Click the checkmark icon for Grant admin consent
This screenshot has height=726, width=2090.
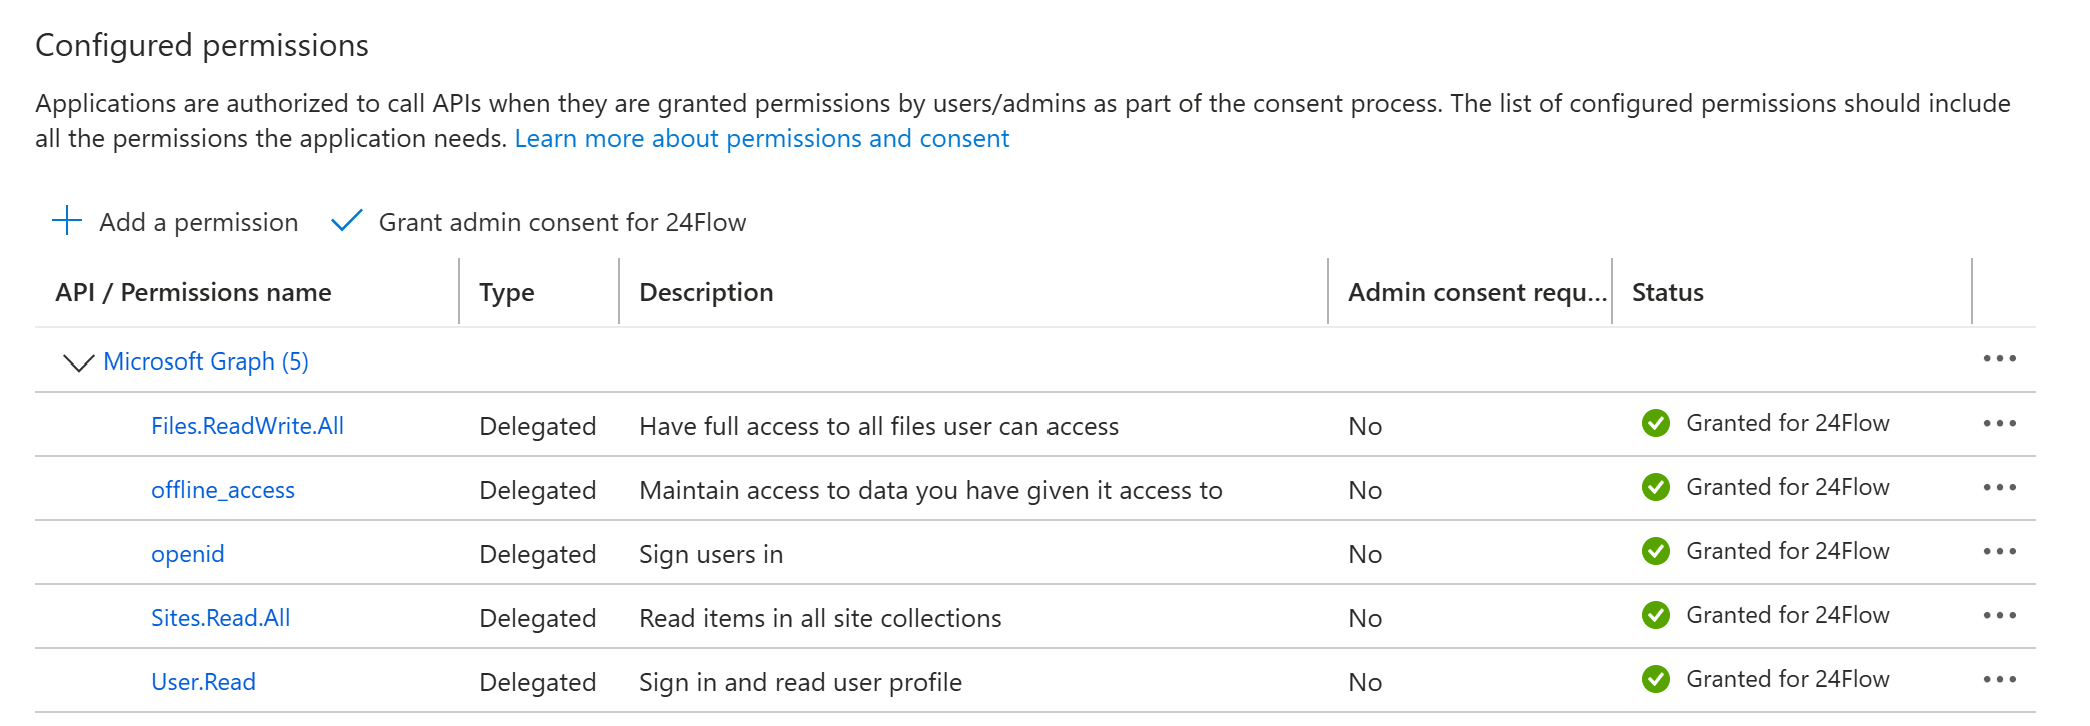pyautogui.click(x=346, y=221)
